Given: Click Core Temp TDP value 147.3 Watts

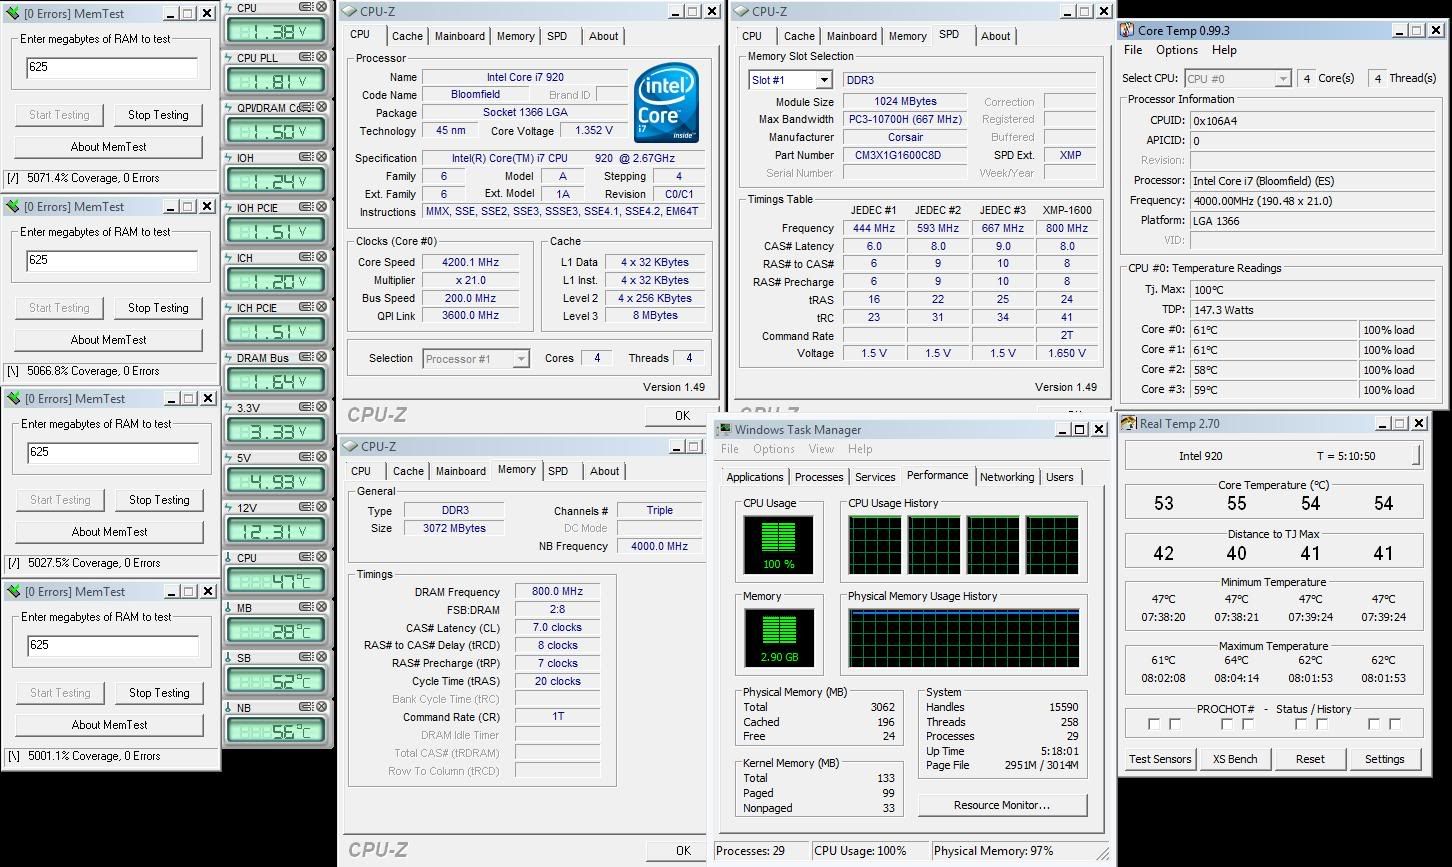Looking at the screenshot, I should click(x=1314, y=310).
